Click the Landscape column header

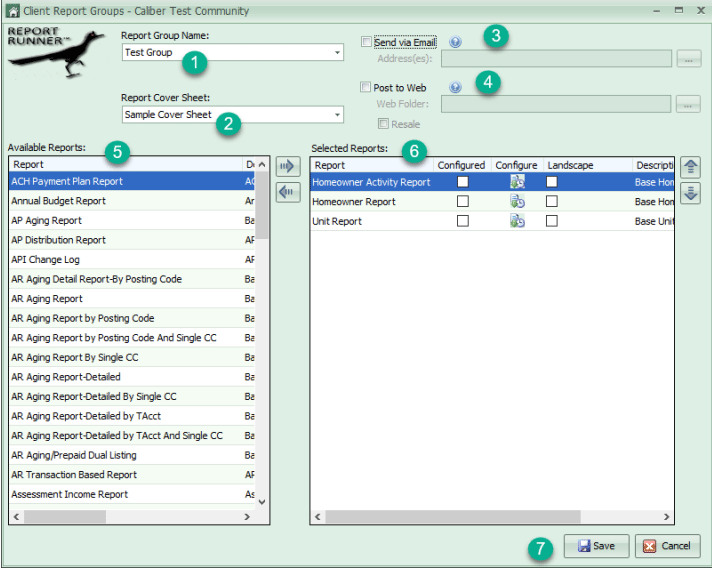tap(588, 165)
